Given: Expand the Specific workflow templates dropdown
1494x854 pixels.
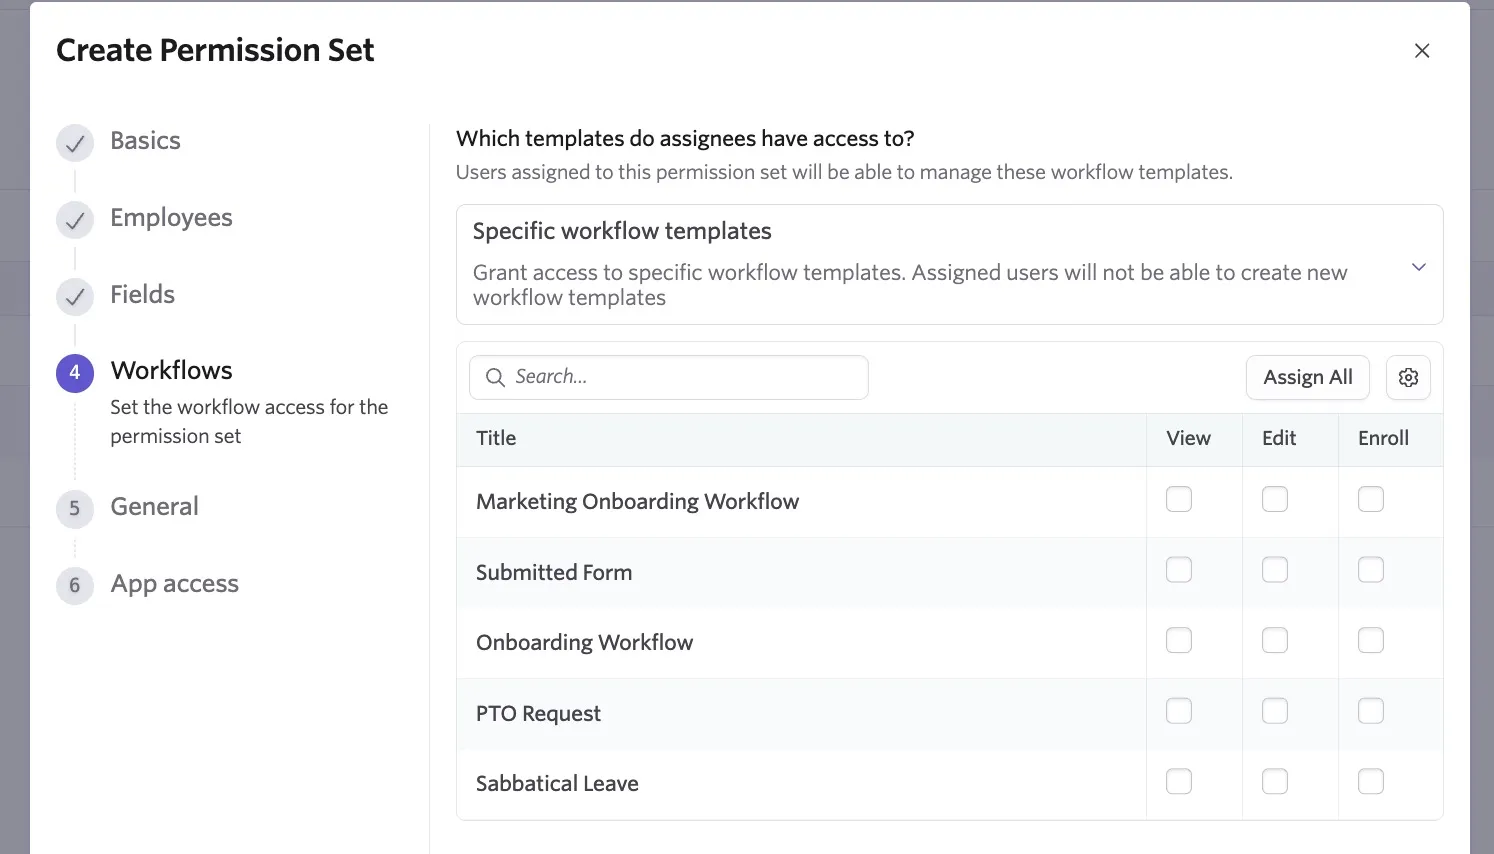Looking at the screenshot, I should point(949,265).
